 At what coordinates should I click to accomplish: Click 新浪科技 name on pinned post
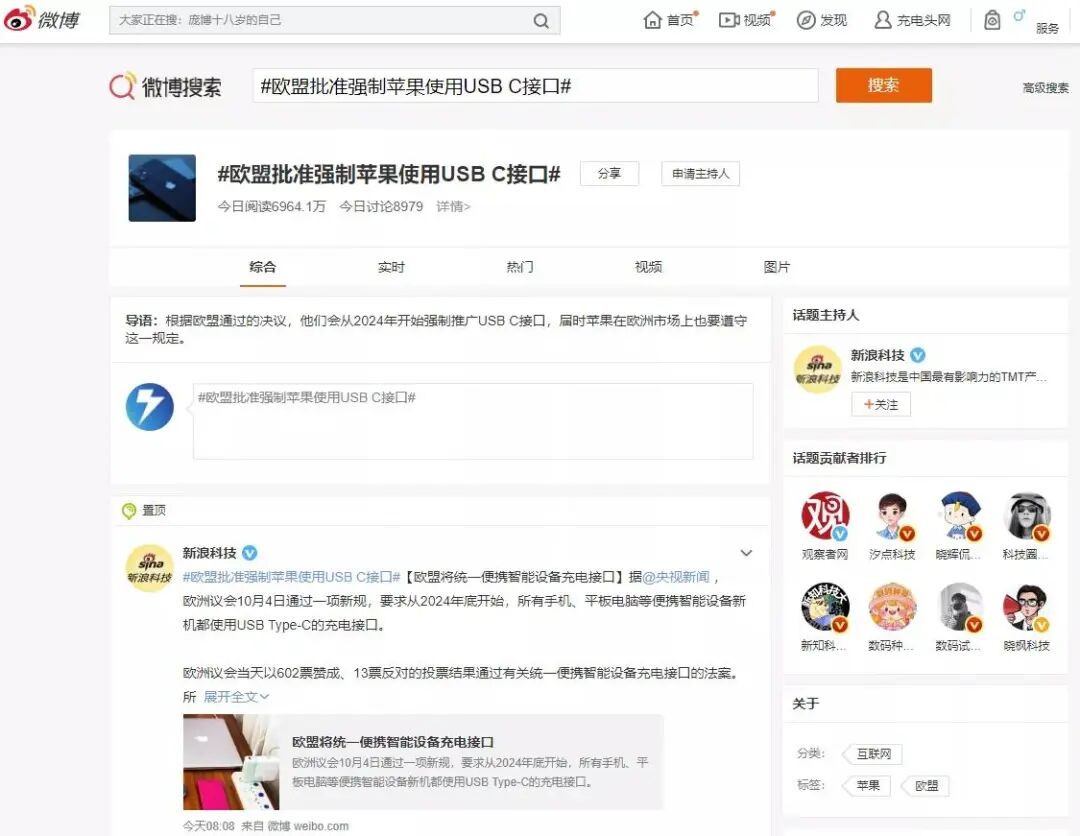click(x=209, y=553)
